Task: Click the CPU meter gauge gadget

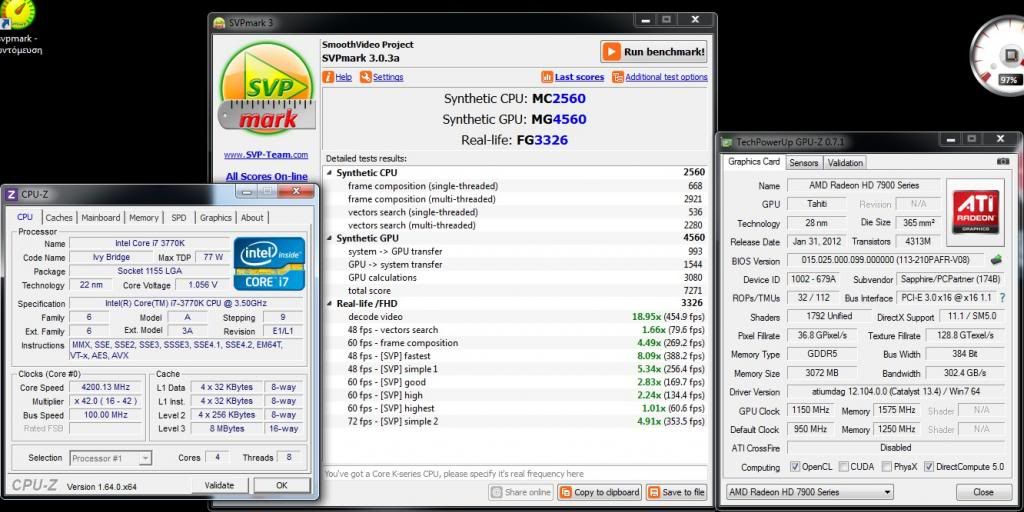Action: tap(998, 56)
